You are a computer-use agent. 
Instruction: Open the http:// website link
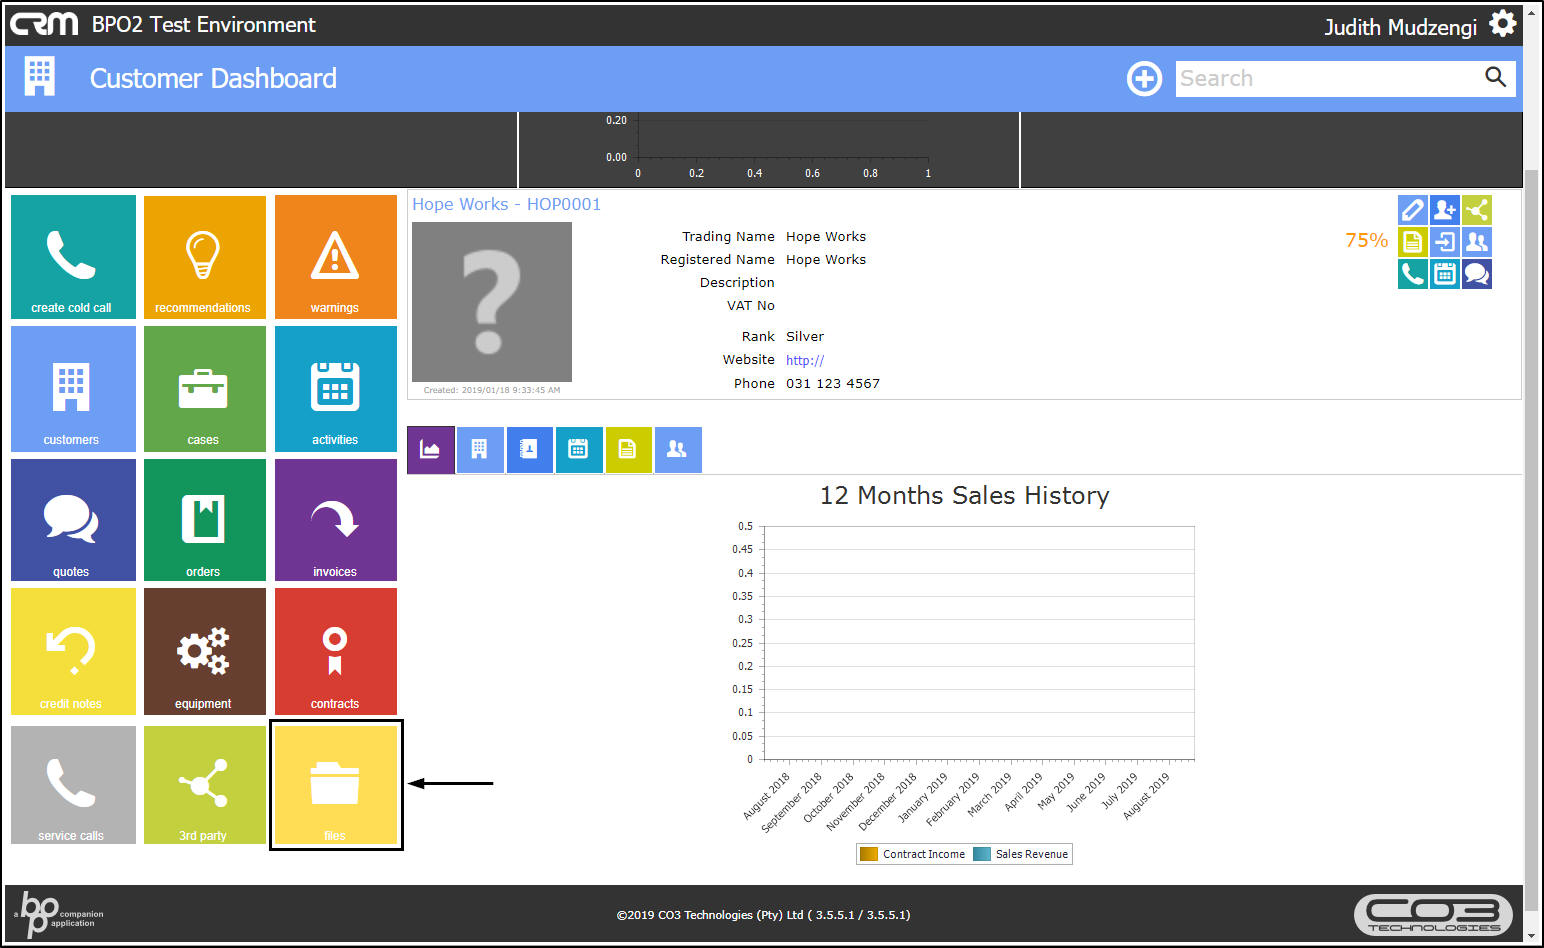click(805, 360)
